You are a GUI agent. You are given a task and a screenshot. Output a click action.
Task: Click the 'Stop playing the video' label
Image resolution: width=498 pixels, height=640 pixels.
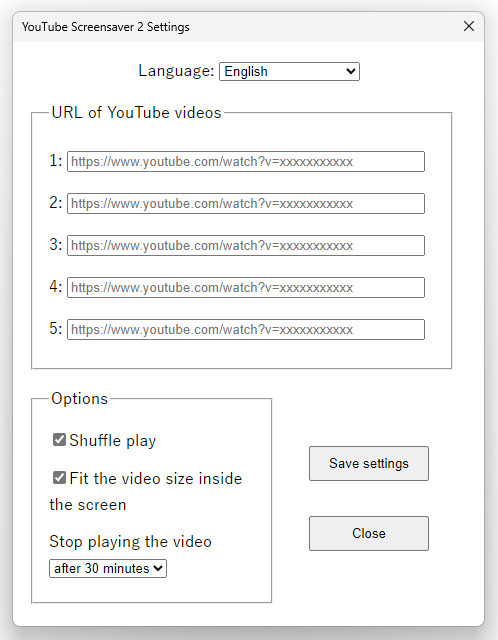131,542
